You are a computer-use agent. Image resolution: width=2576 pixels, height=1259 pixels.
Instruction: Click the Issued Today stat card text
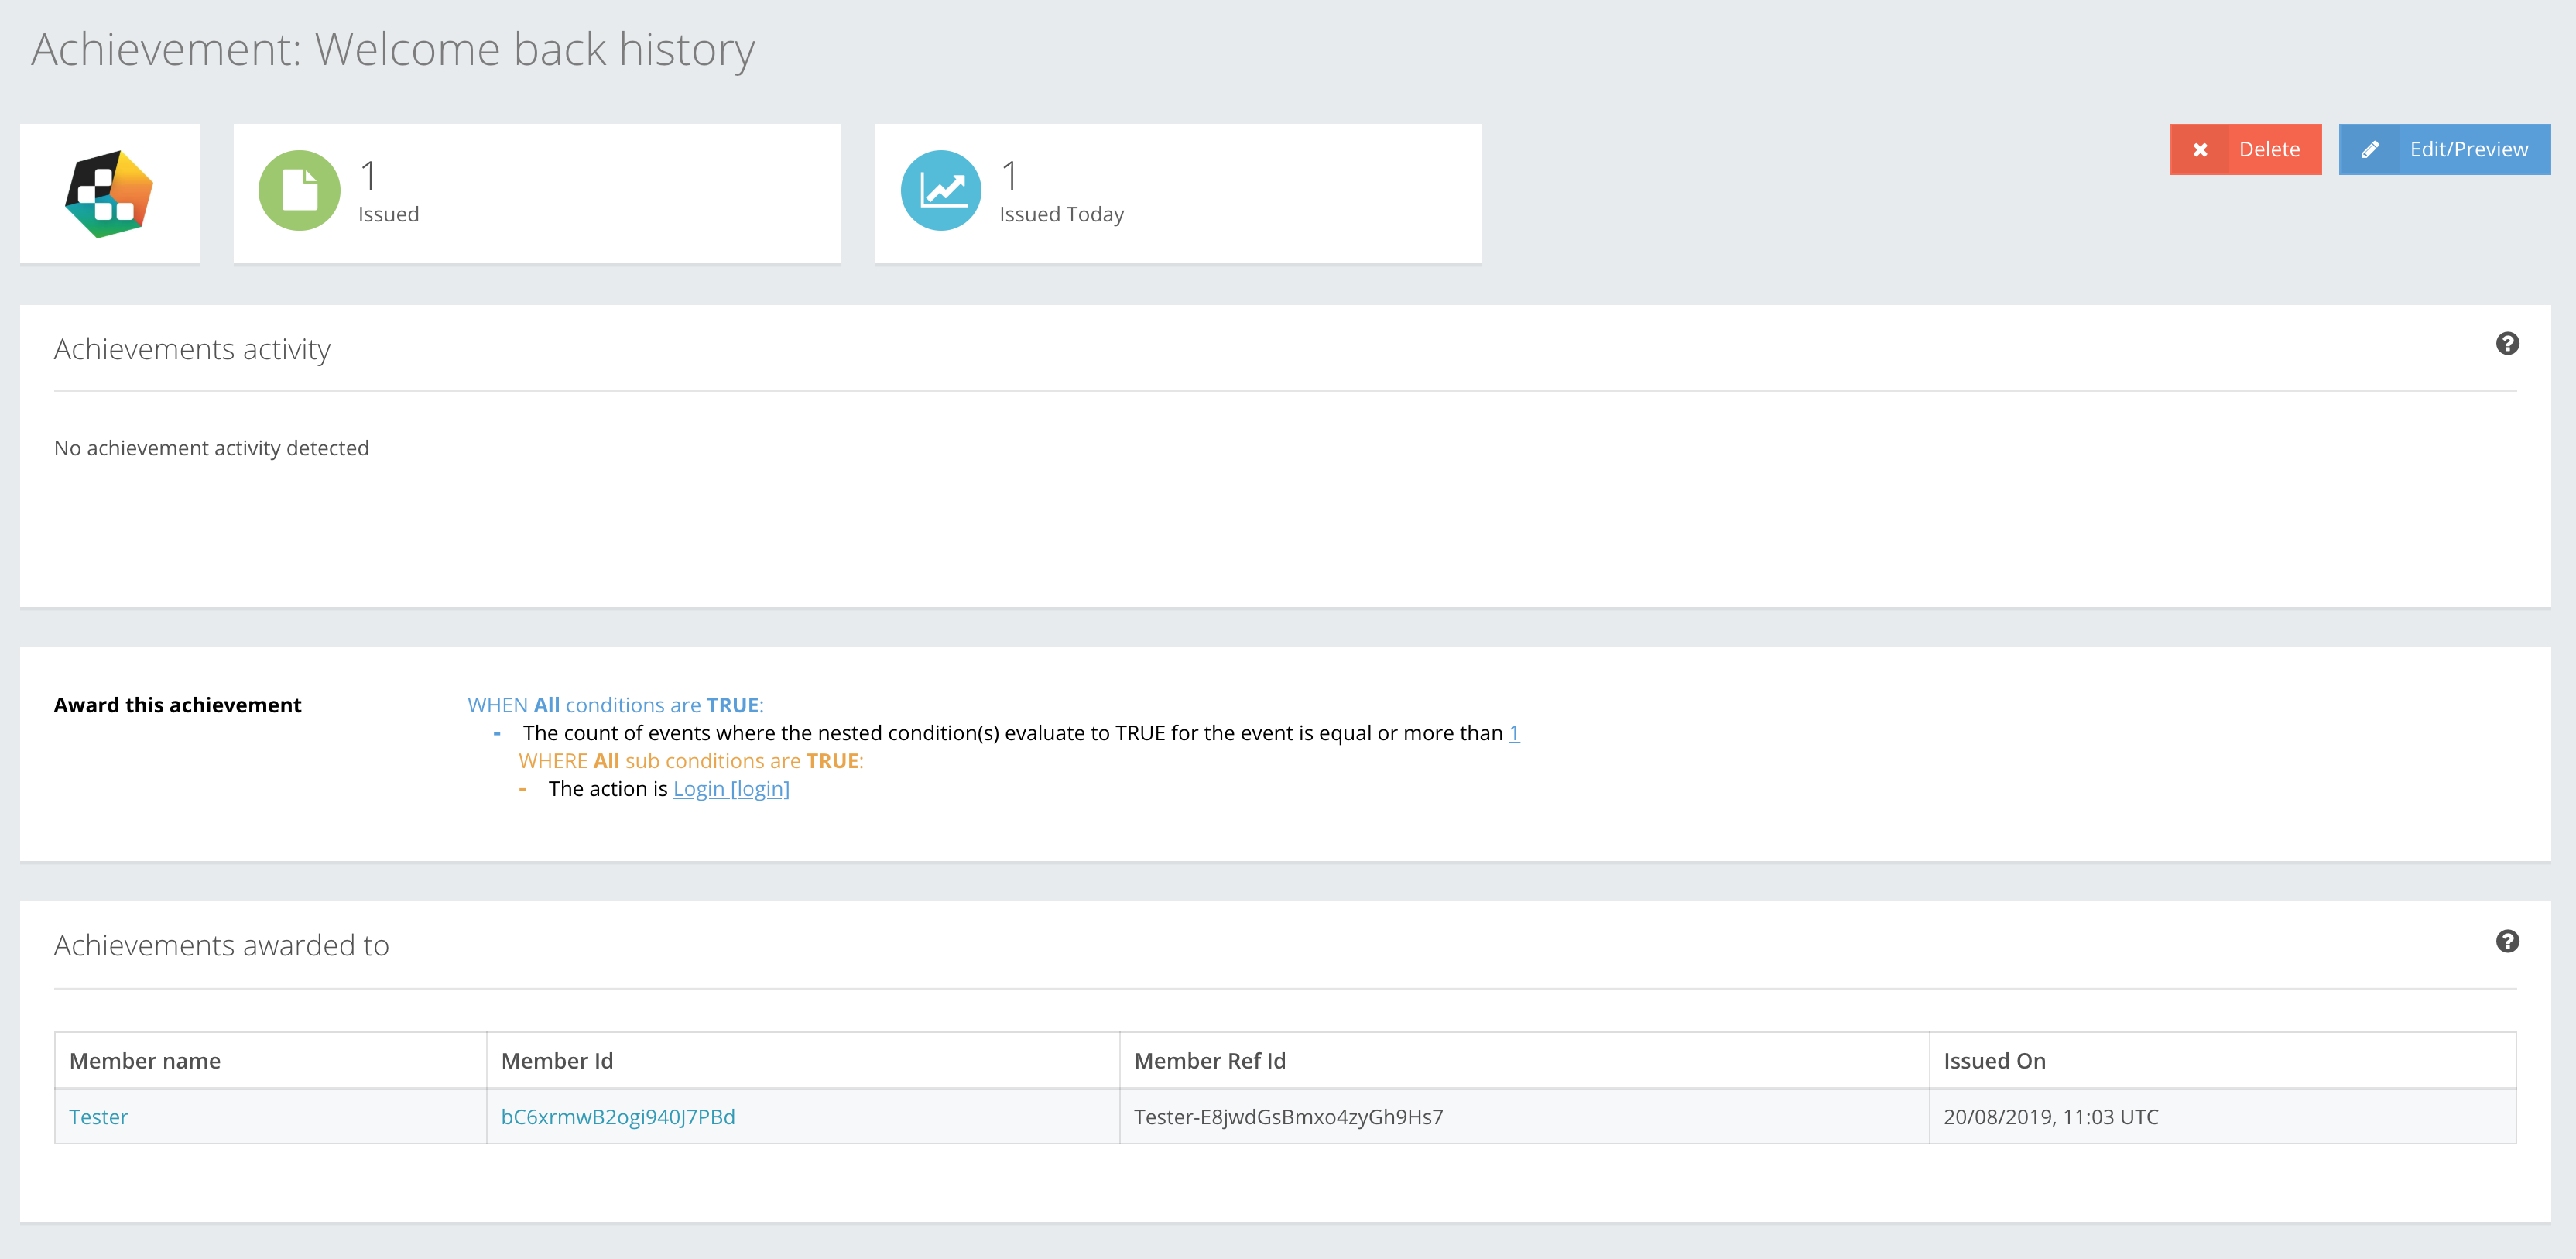[x=1061, y=214]
